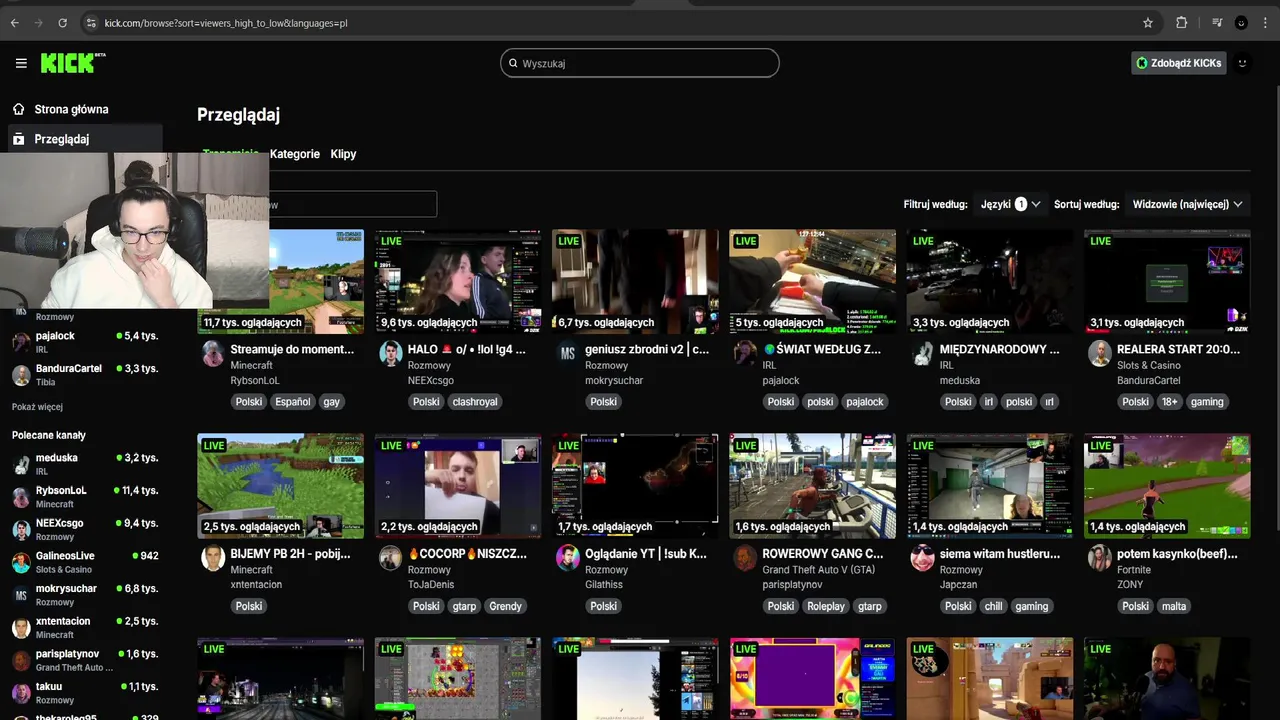Click the malta tag on ZONY stream
The height and width of the screenshot is (720, 1280).
[x=1173, y=606]
